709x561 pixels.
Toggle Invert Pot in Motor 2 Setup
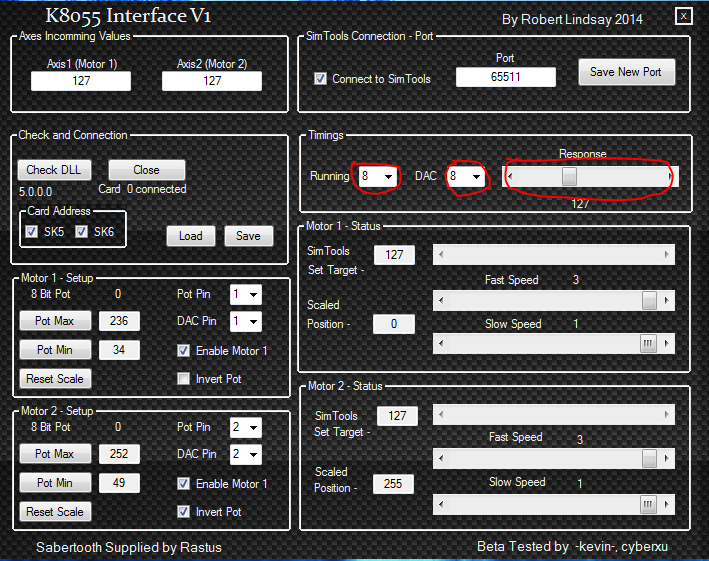[184, 512]
